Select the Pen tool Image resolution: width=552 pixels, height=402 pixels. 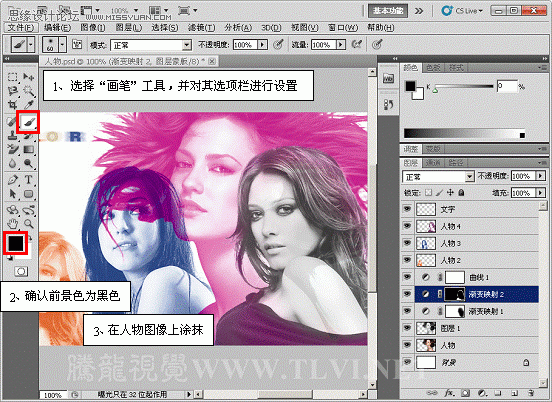coord(13,180)
